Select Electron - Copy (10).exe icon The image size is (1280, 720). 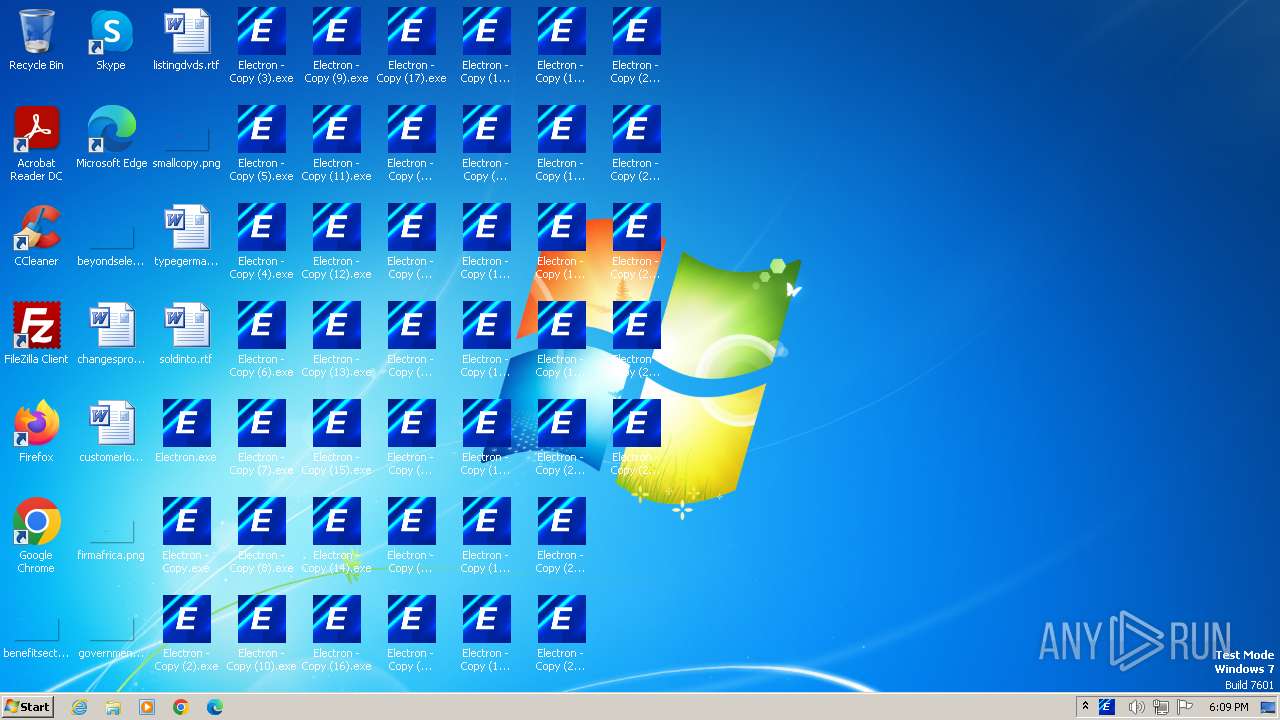[261, 634]
